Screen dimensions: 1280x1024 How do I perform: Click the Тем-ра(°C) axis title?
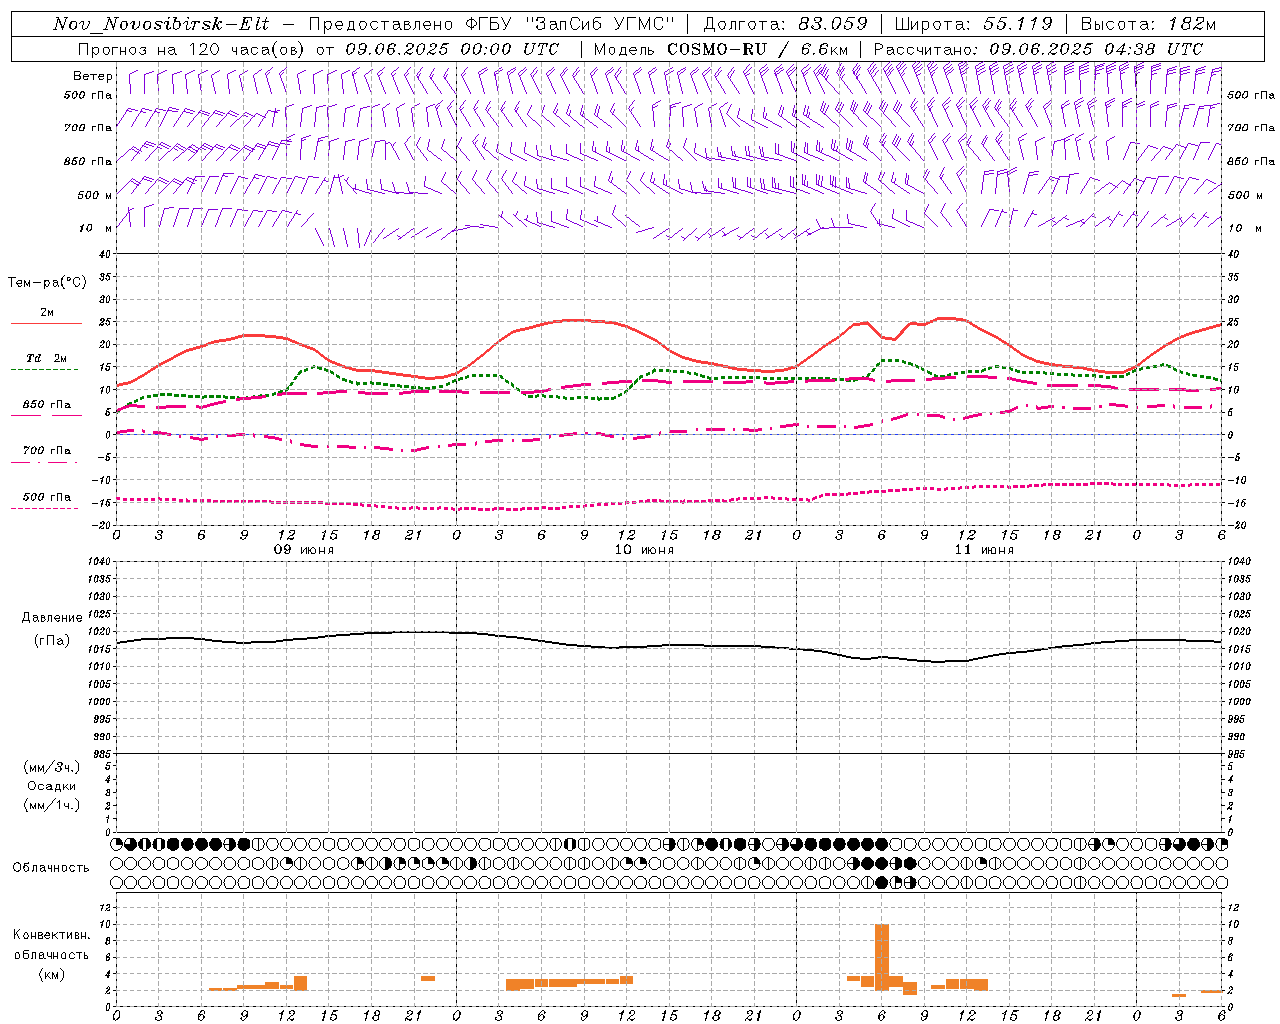47,283
